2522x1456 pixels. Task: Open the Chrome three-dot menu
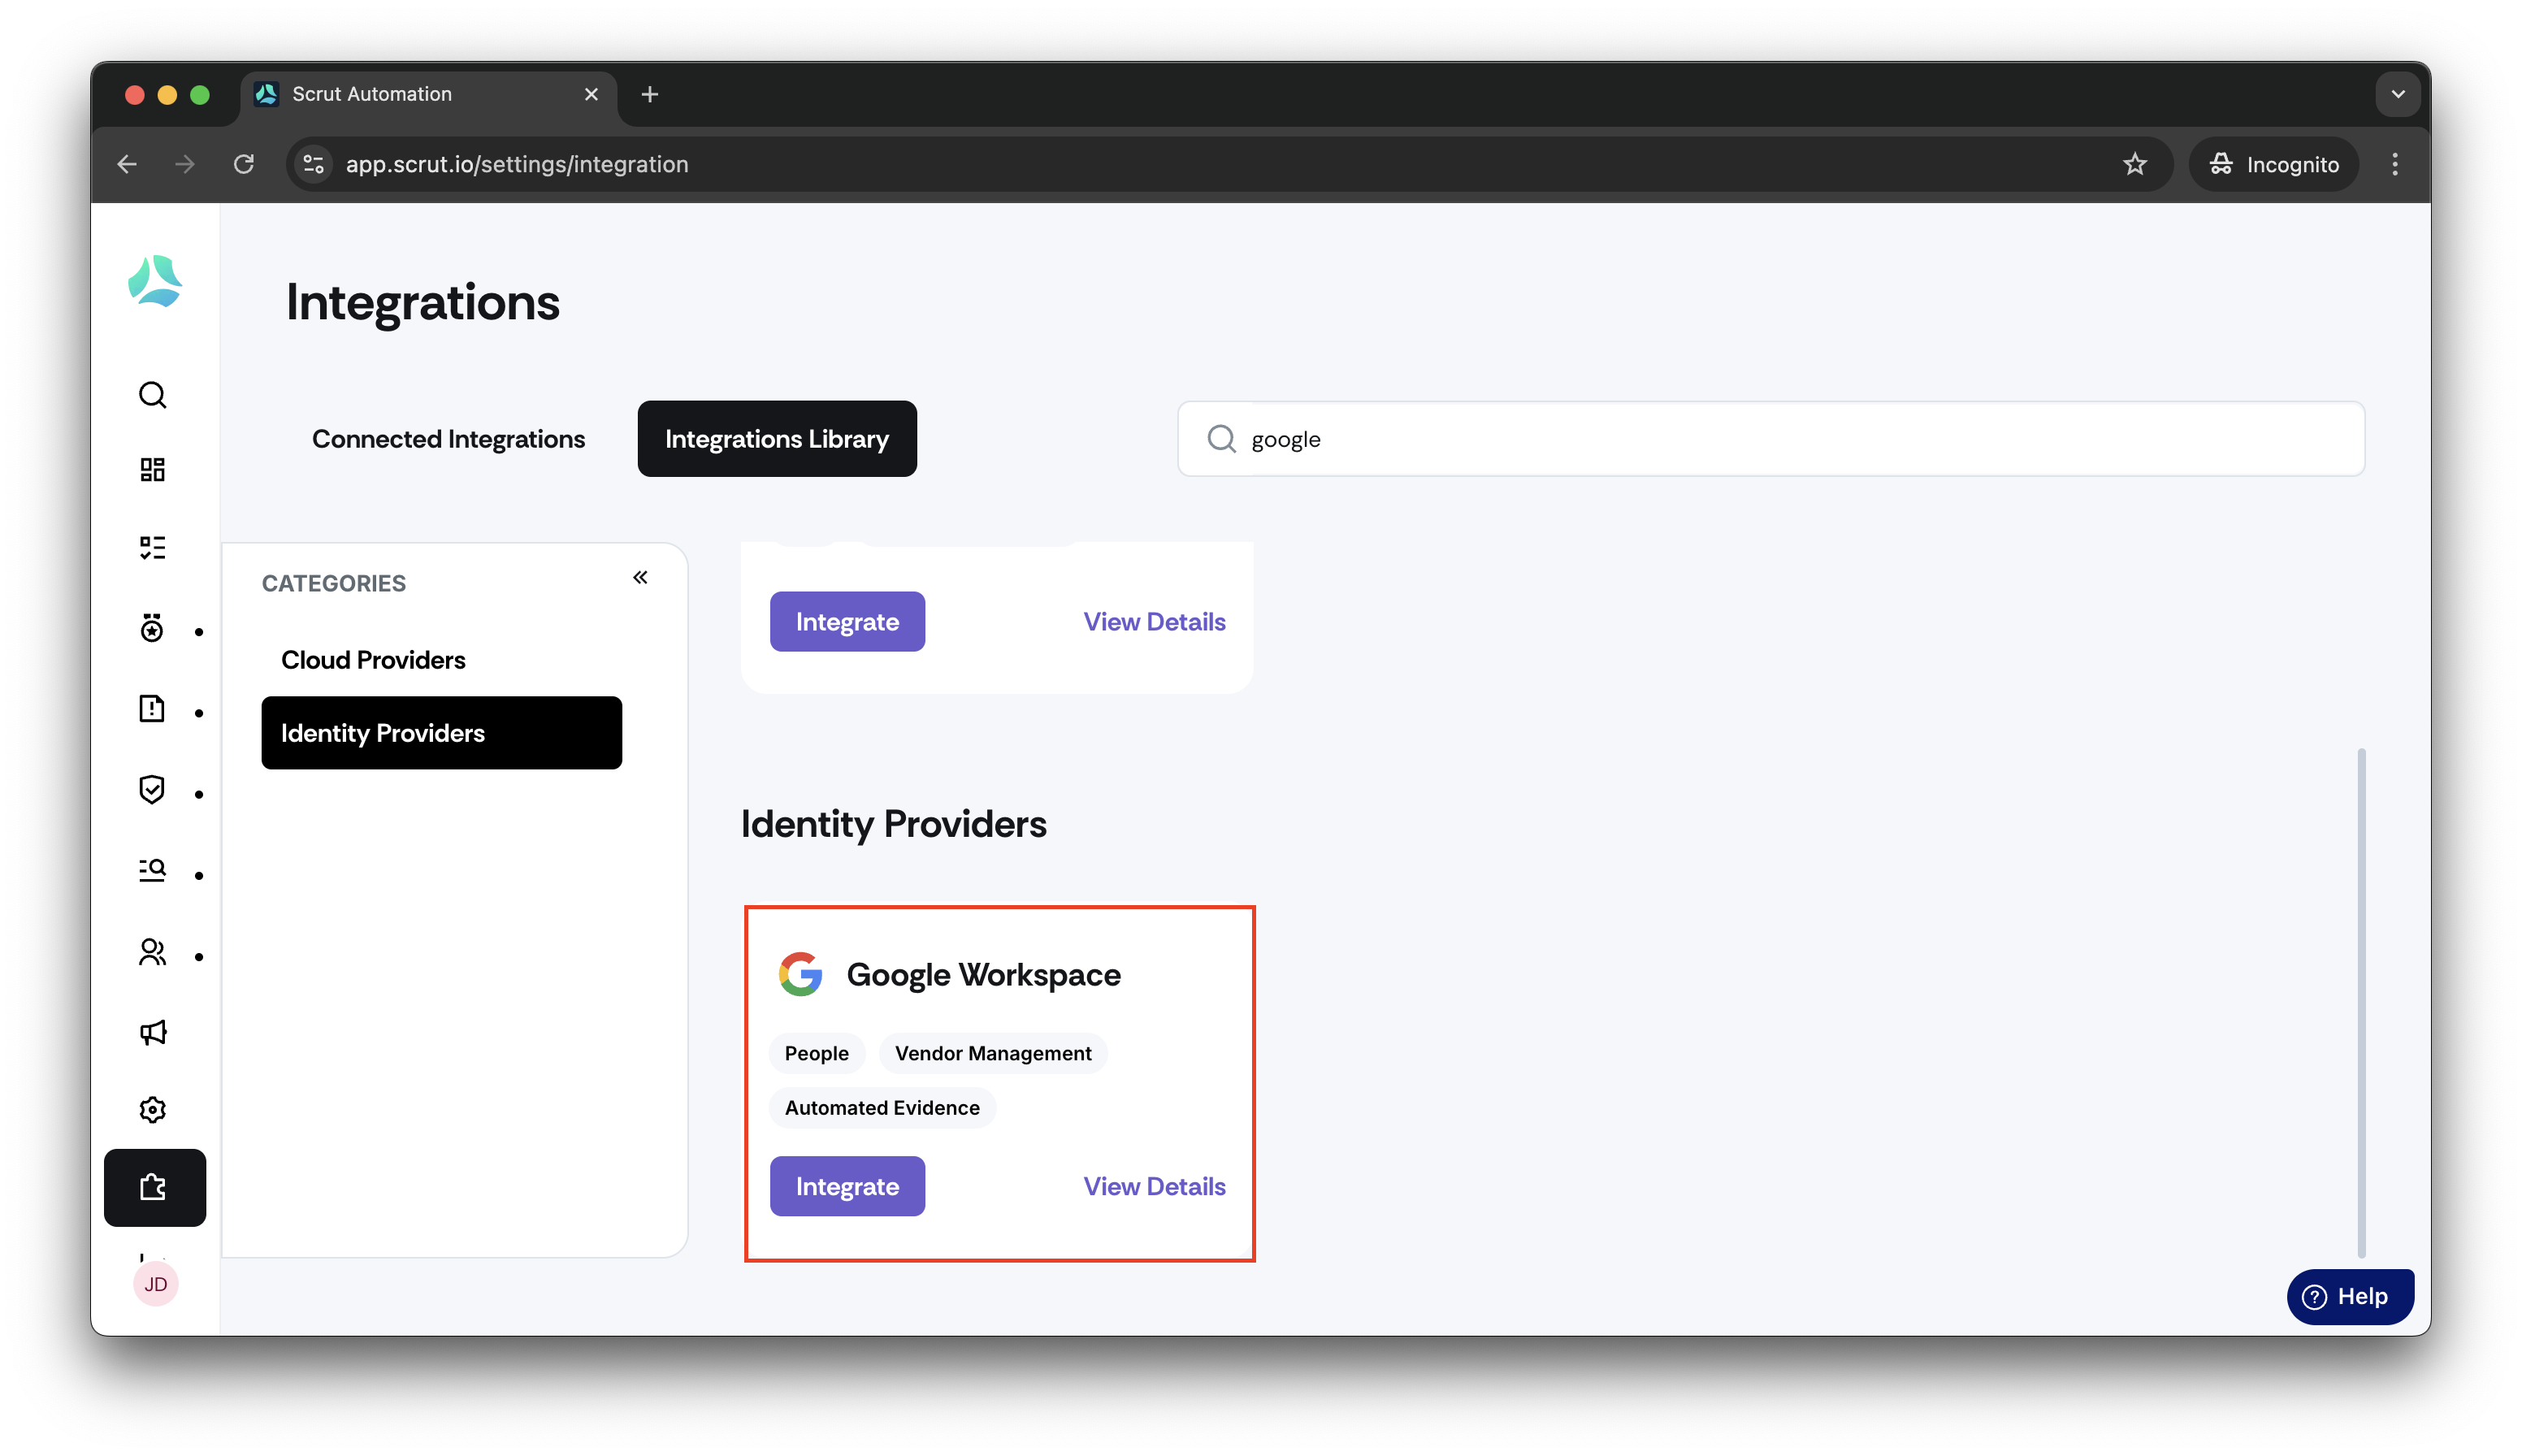click(2394, 164)
